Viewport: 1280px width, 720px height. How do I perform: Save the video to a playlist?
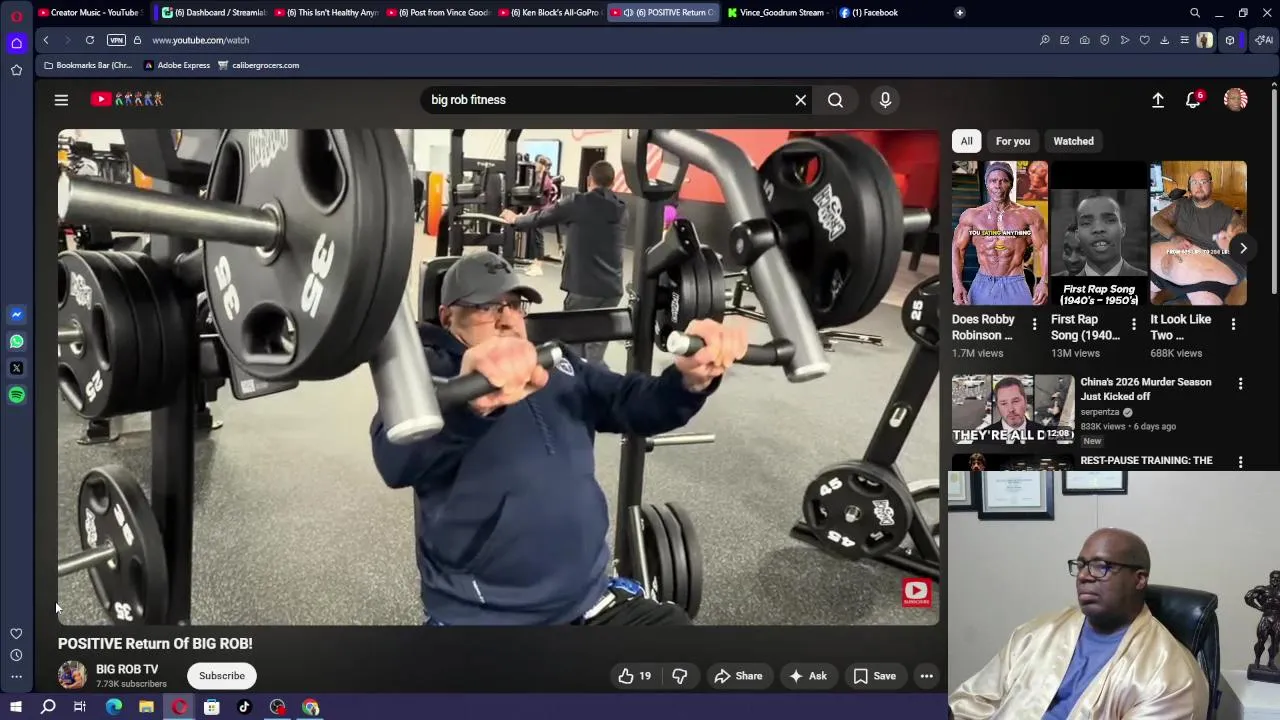point(874,676)
